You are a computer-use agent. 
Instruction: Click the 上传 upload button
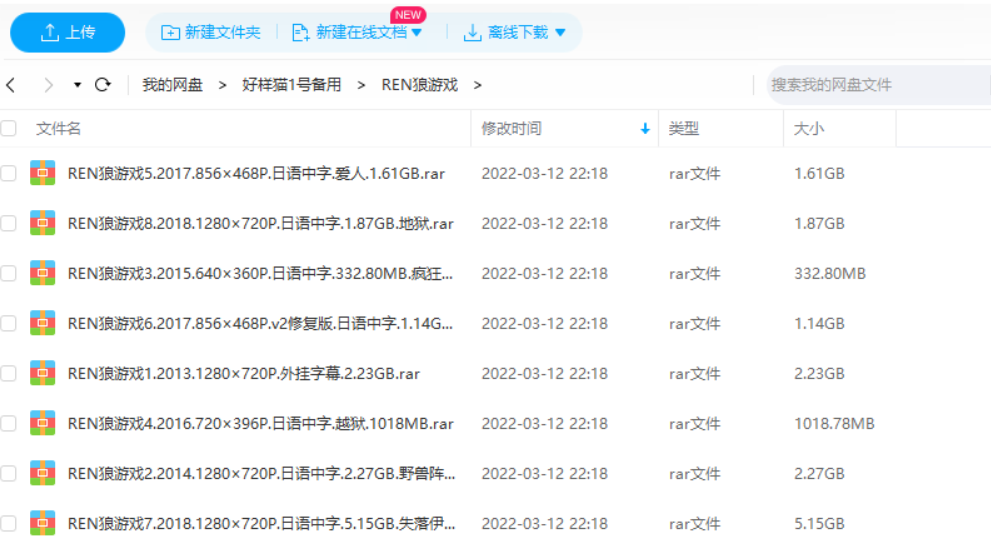click(x=68, y=33)
